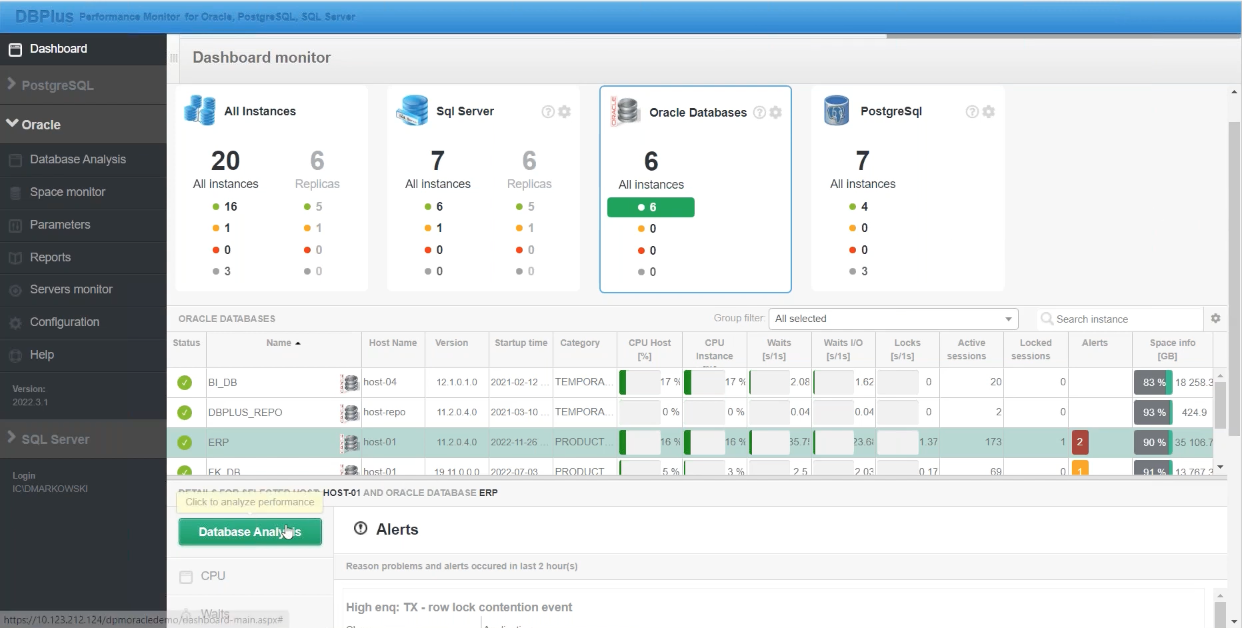Click the All Instances stacked databases icon
The image size is (1242, 628).
[x=200, y=110]
